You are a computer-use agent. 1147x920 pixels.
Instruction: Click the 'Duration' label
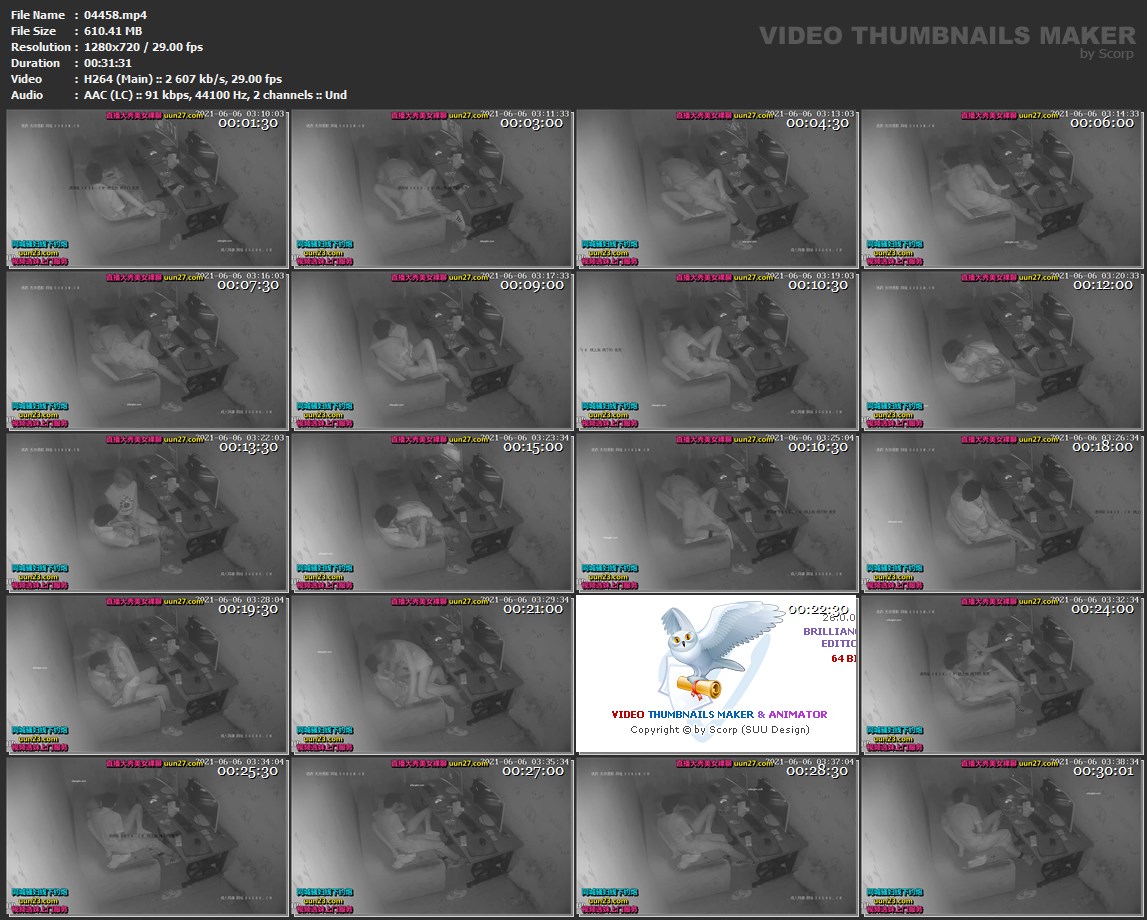35,63
